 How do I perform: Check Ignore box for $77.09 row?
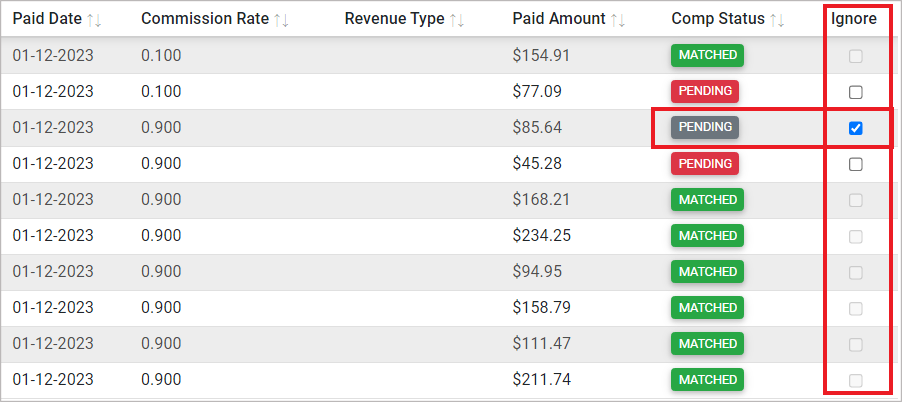click(855, 92)
